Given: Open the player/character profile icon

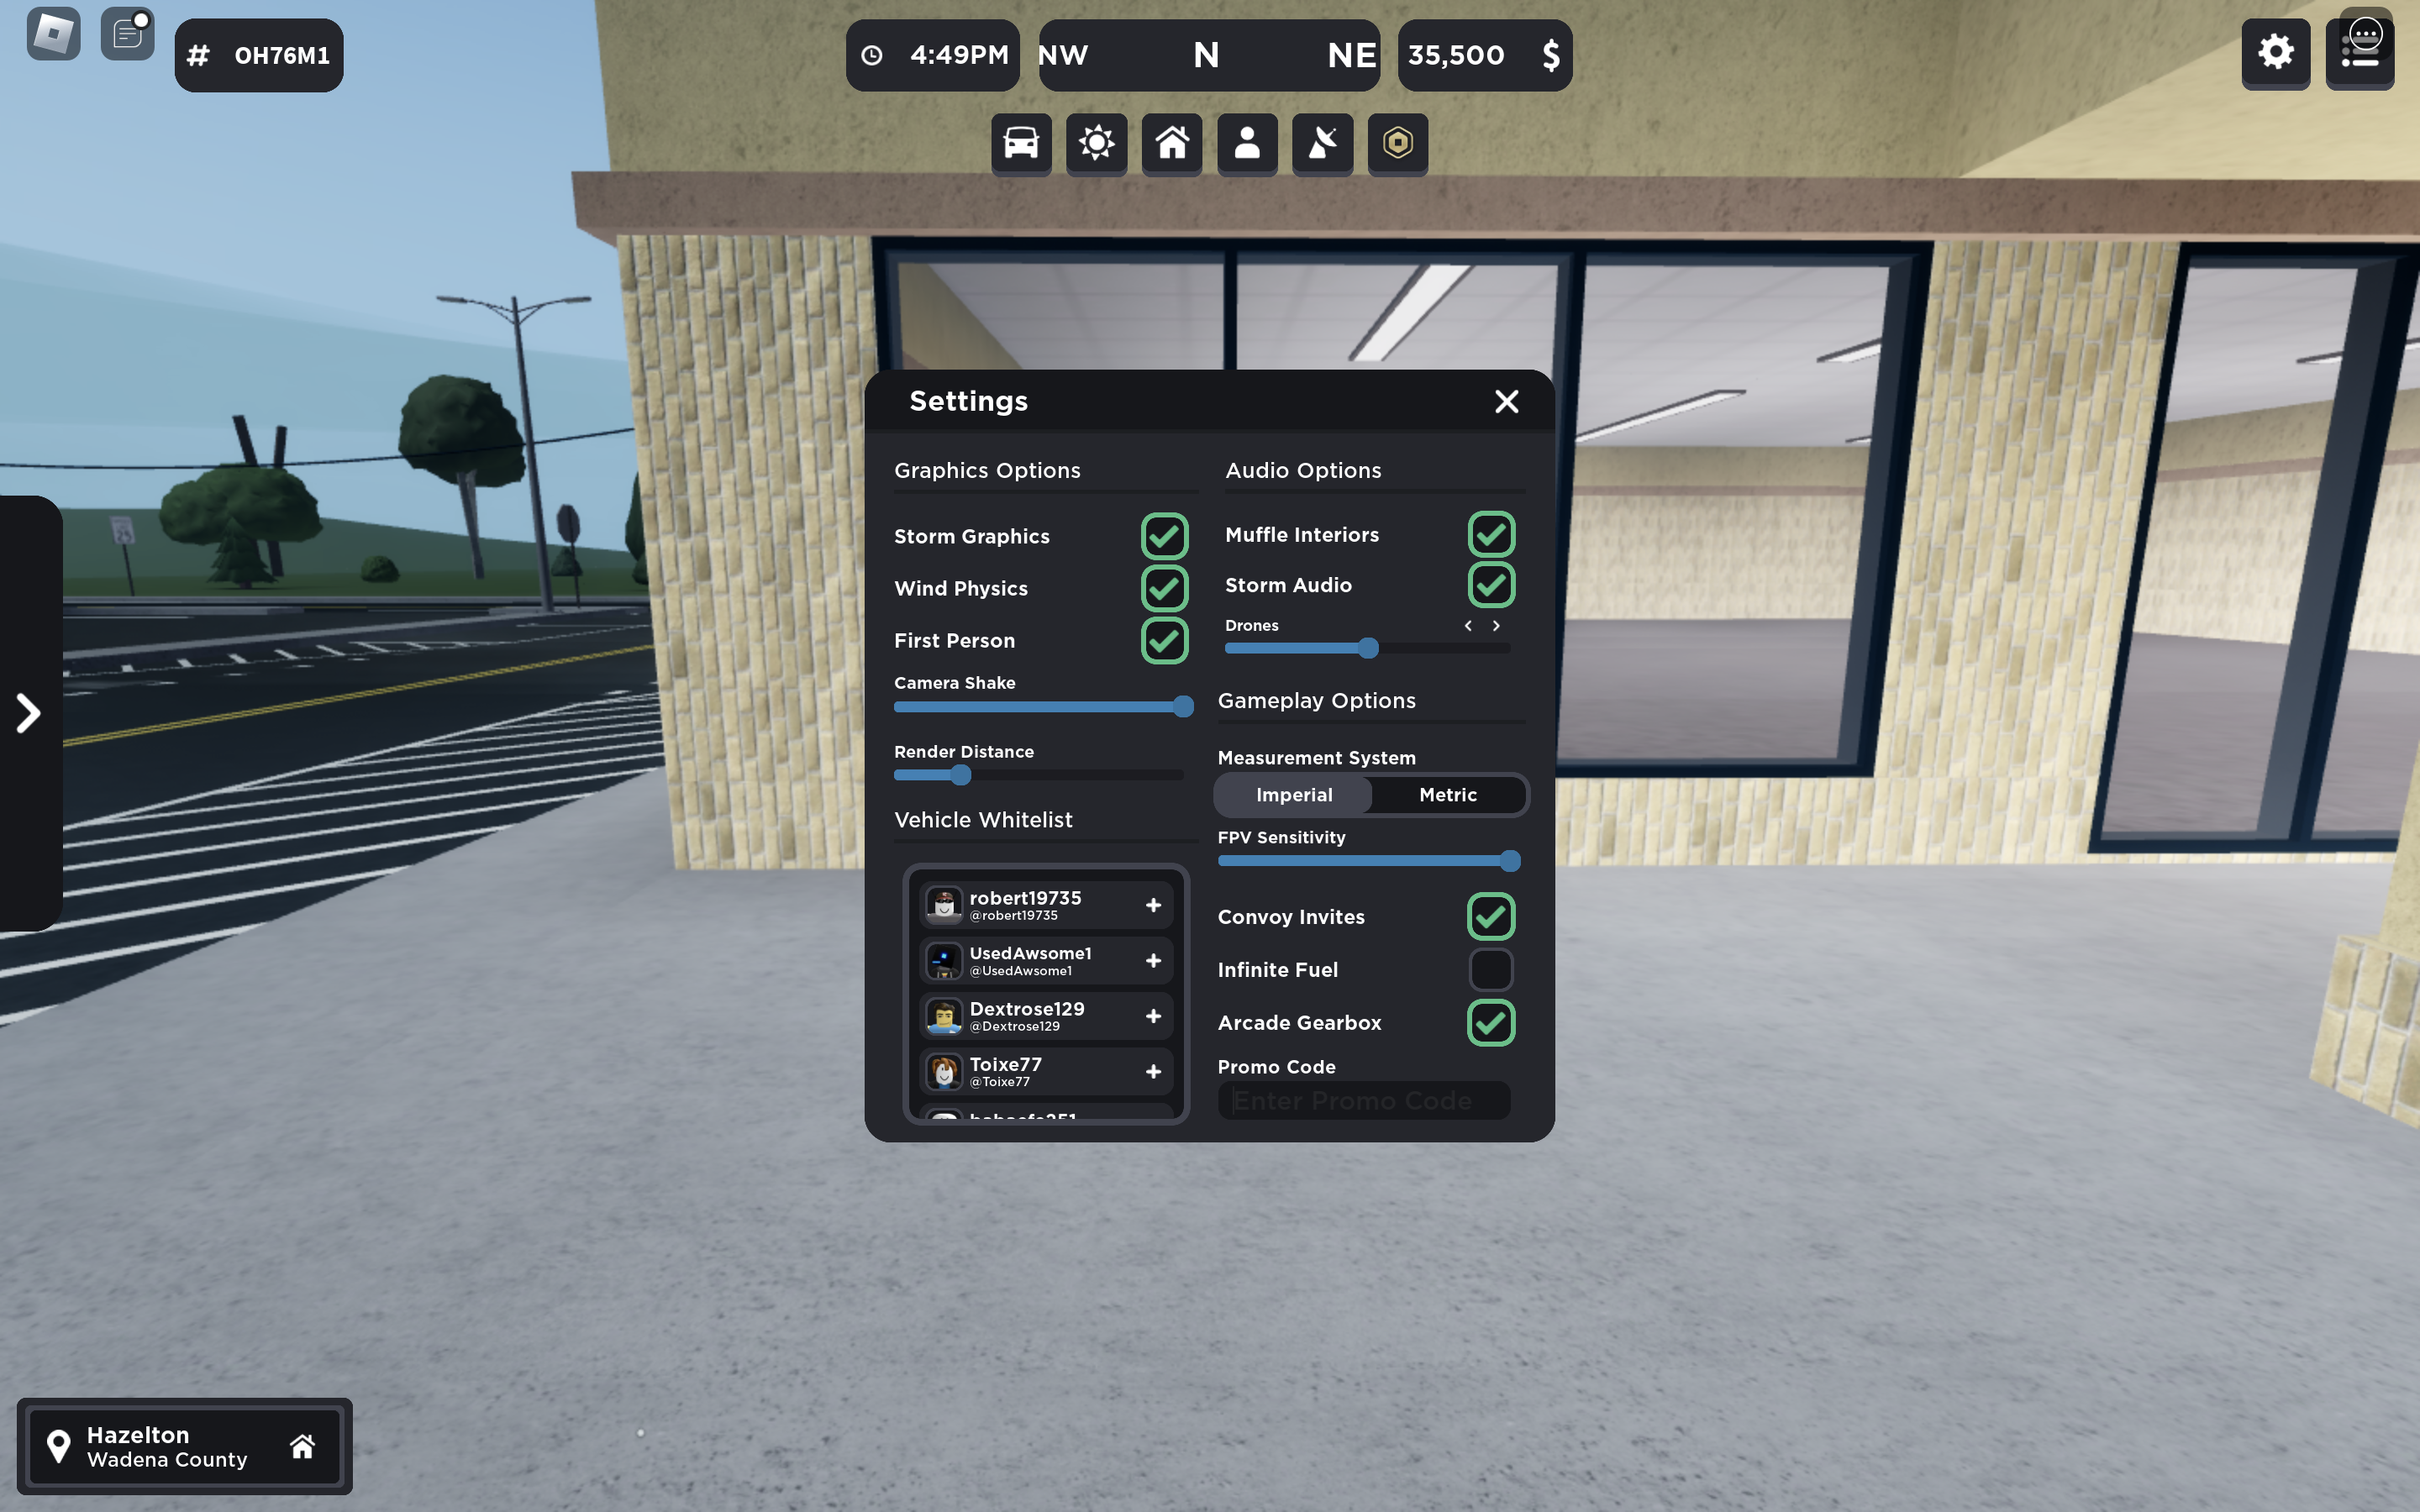Looking at the screenshot, I should 1246,143.
